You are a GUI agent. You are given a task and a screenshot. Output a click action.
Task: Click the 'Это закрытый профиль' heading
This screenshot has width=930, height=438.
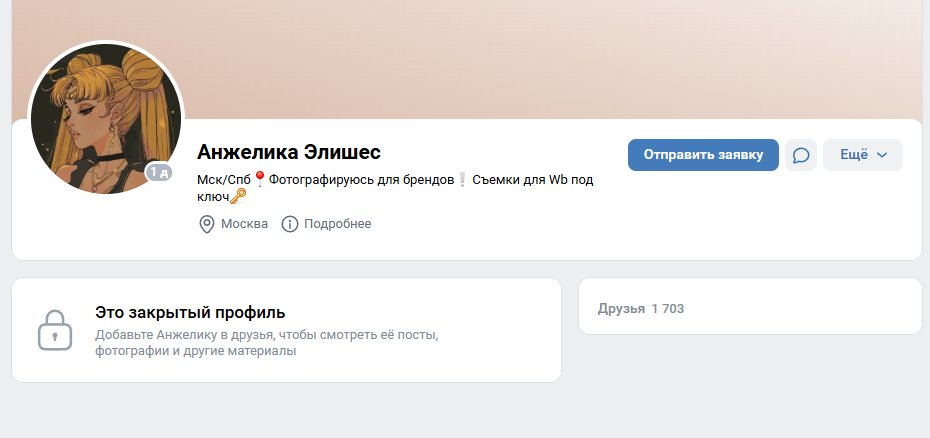(x=190, y=312)
